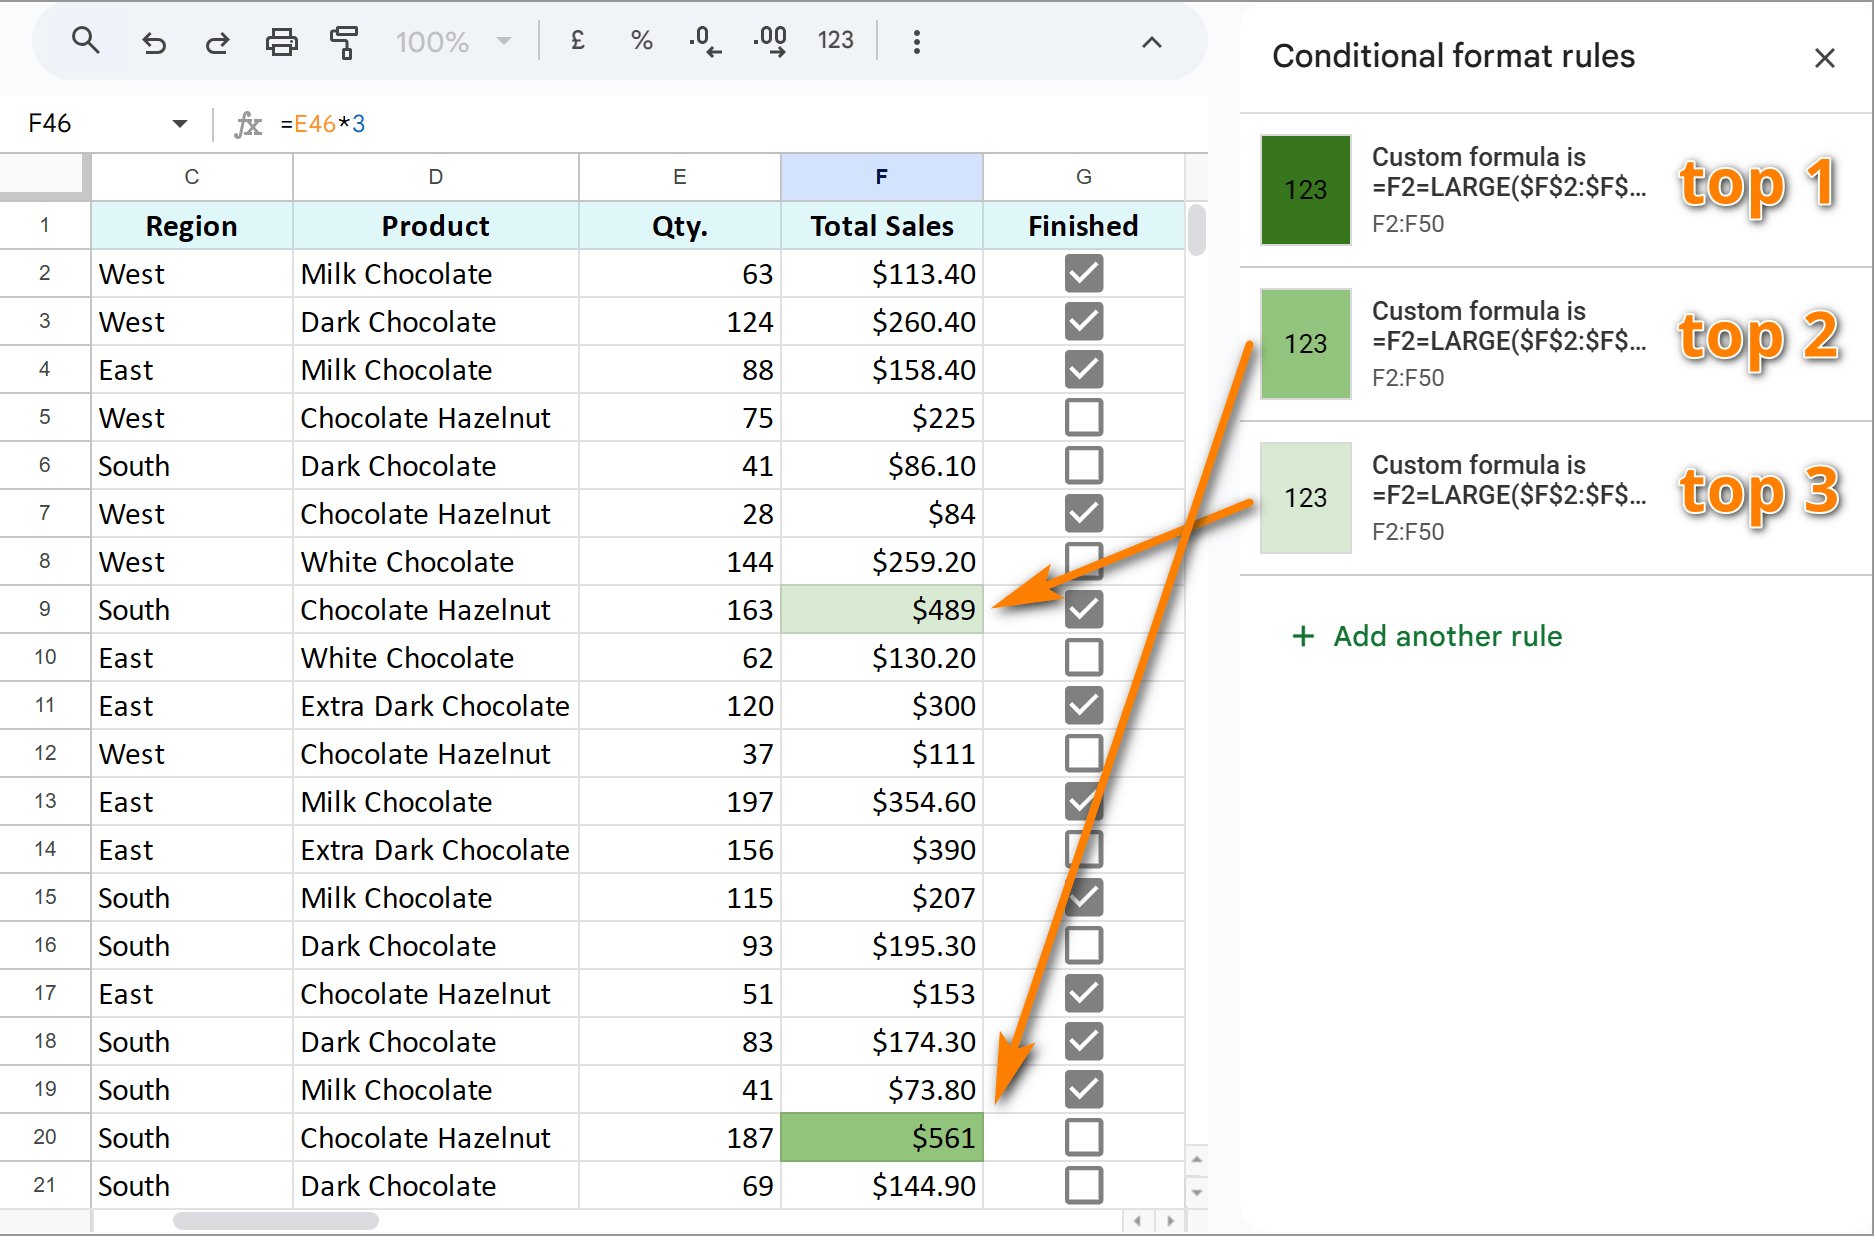
Task: Close the Conditional format rules panel
Action: click(1824, 58)
